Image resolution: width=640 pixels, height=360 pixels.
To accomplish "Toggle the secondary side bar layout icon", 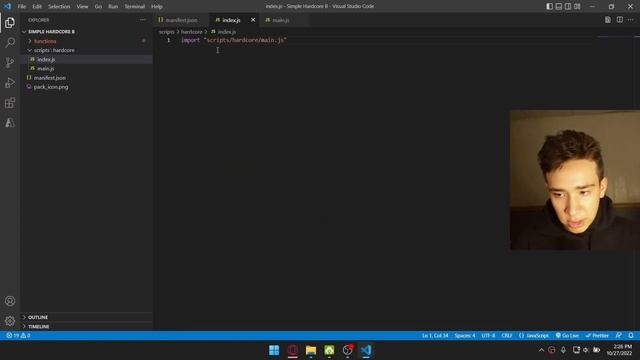I will tap(568, 7).
